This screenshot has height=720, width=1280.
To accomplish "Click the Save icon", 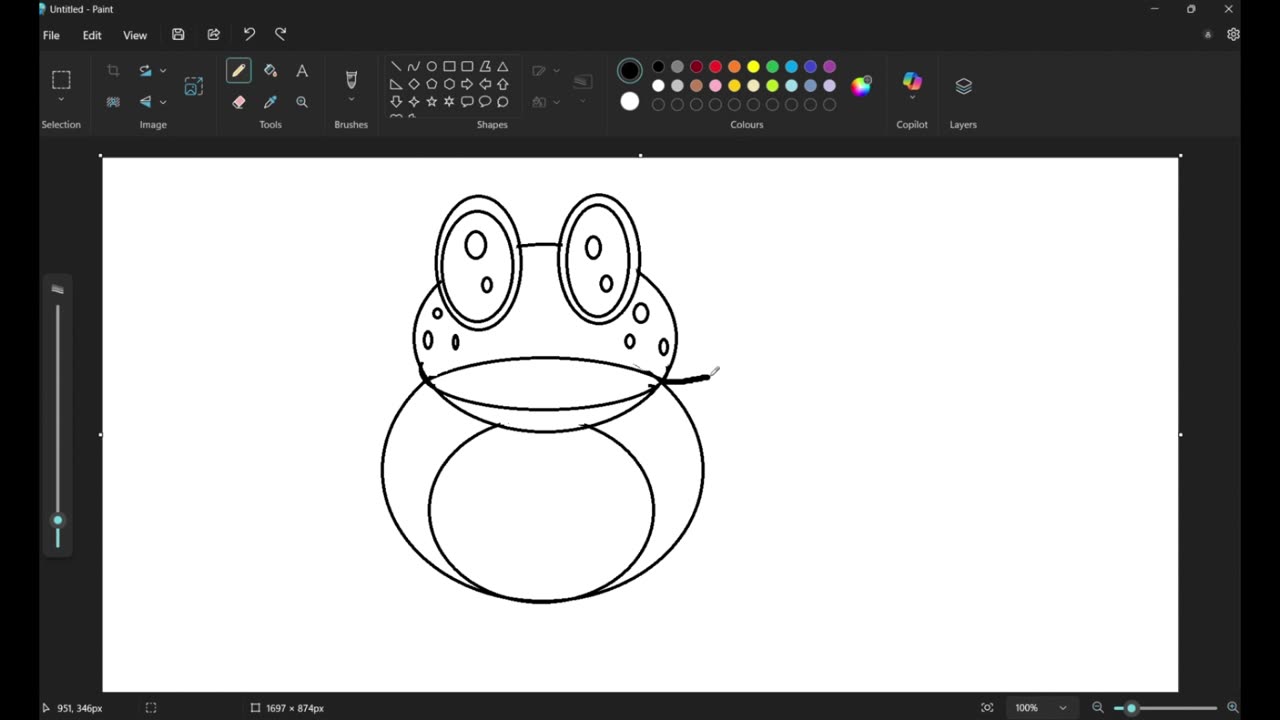I will (178, 34).
